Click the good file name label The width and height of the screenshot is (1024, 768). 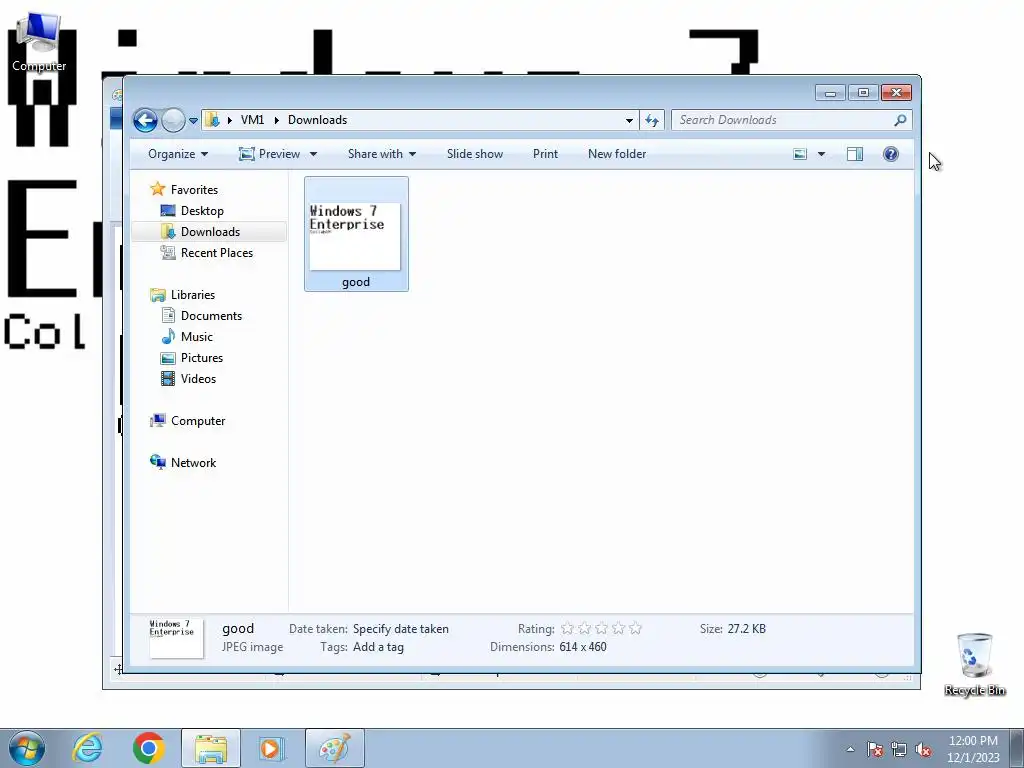click(356, 282)
